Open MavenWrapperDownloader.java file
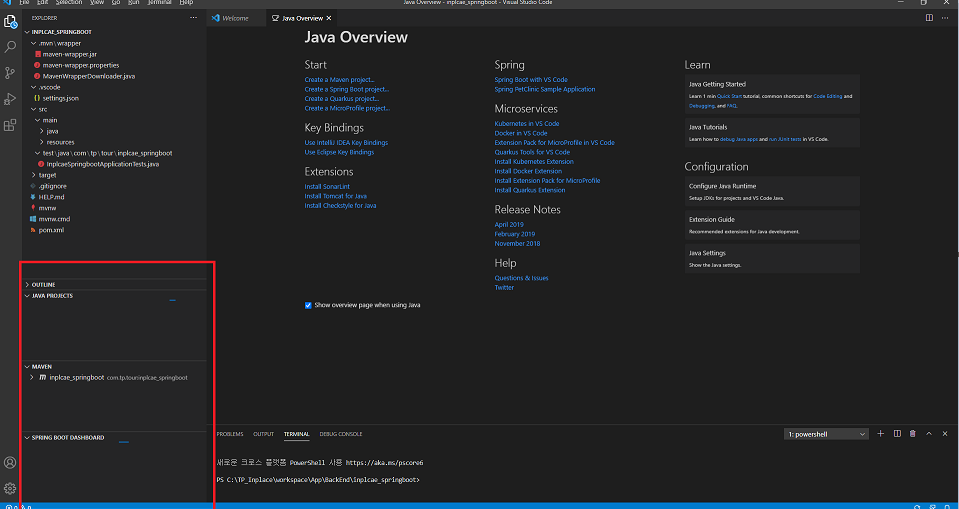Screen dimensions: 959x509 click(x=89, y=76)
